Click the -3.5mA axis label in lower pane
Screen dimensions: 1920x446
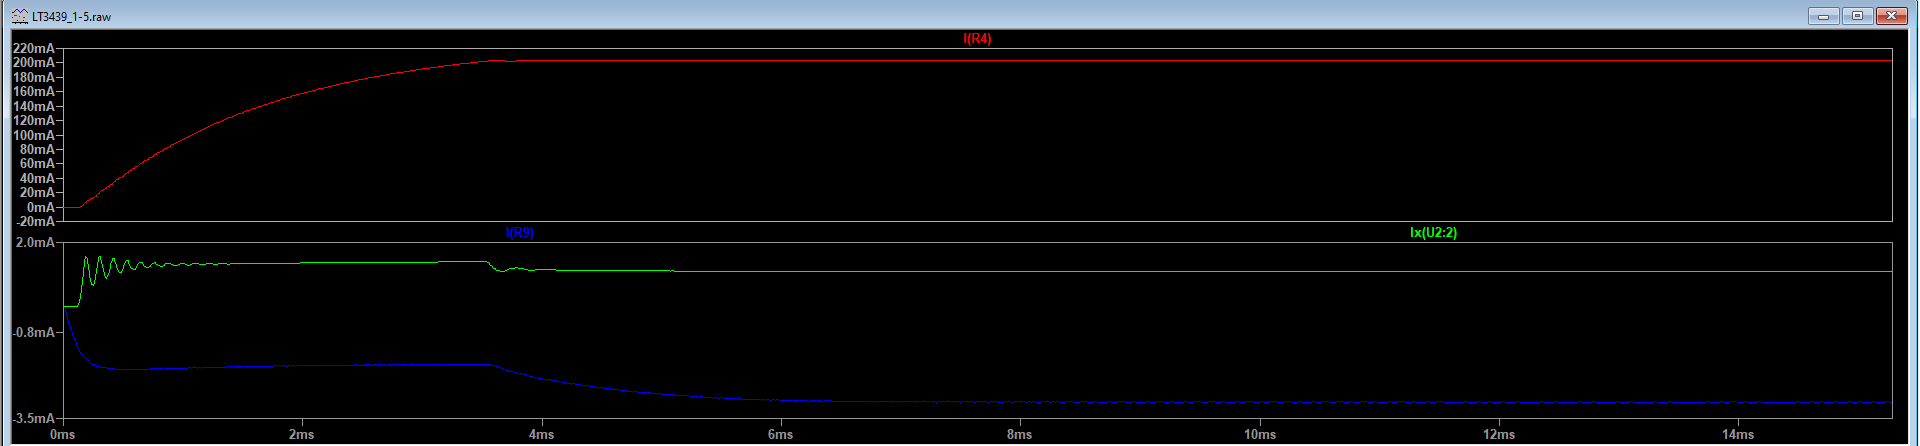34,418
